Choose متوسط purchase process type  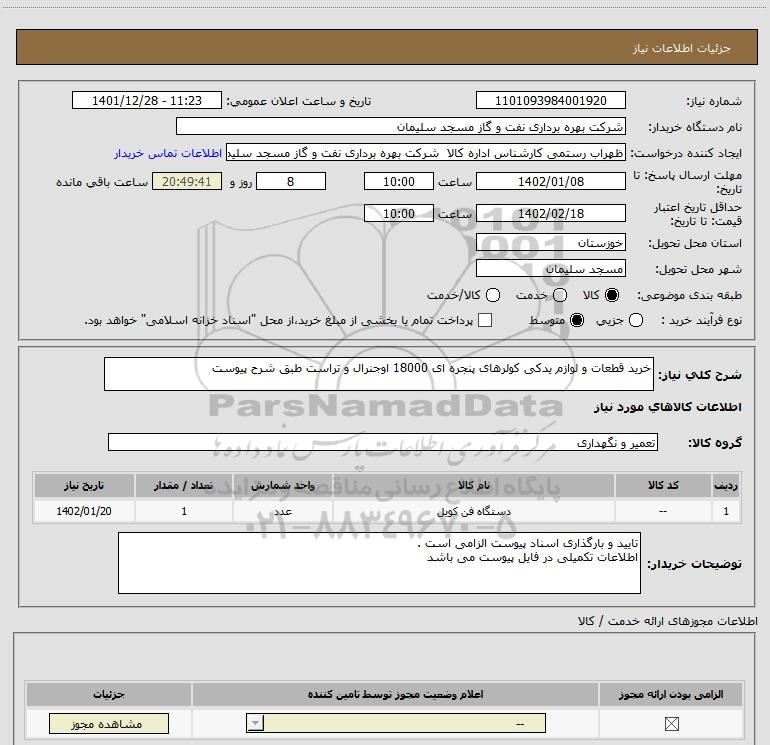coord(577,320)
